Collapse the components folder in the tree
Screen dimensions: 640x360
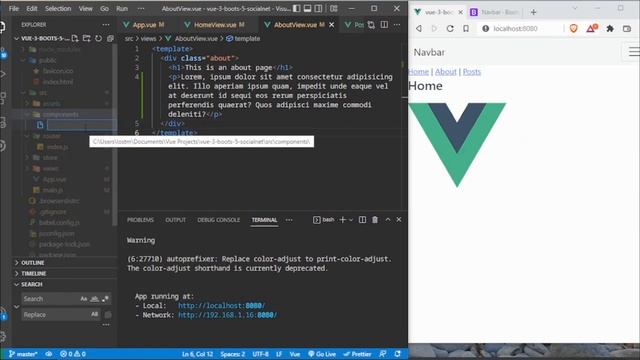click(27, 114)
